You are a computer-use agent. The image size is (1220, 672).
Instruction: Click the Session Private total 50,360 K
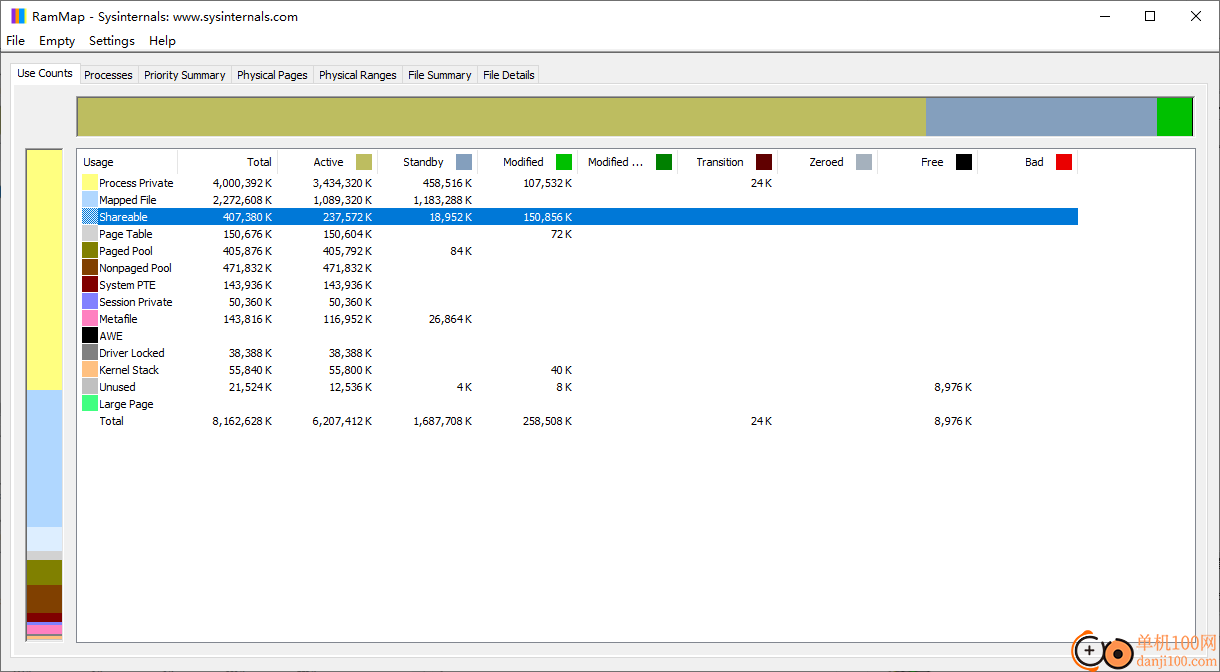tap(250, 302)
